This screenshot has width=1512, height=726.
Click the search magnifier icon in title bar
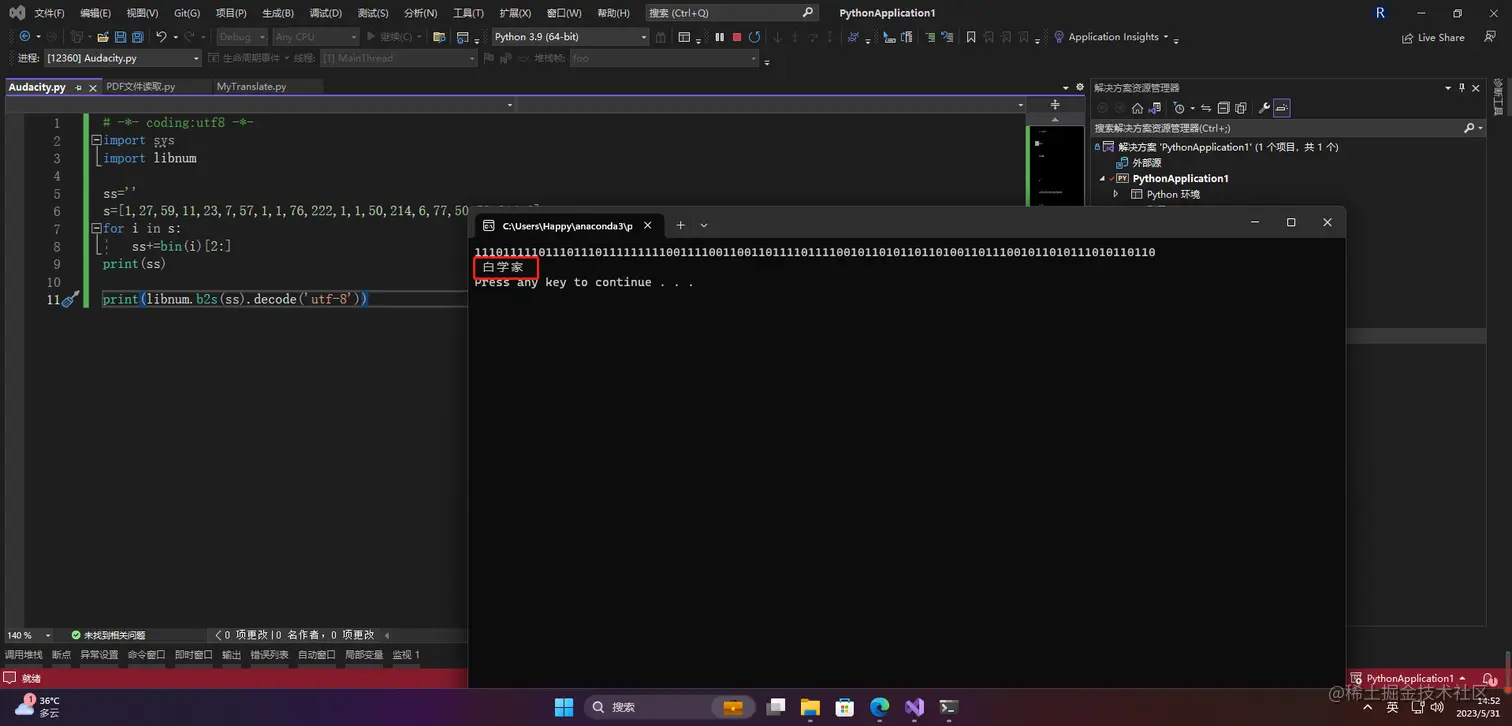click(x=808, y=13)
